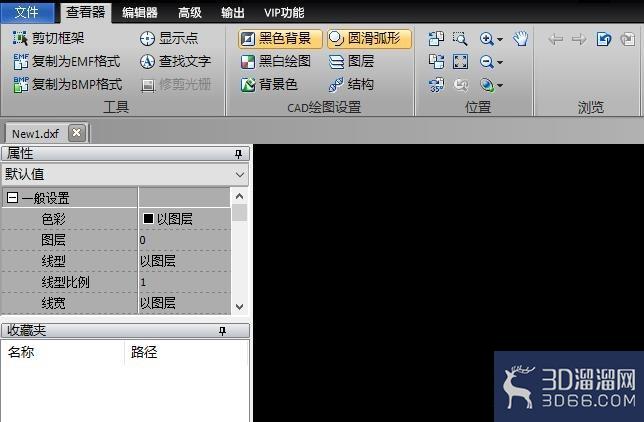Select the 线宽 property label
This screenshot has width=644, height=422.
click(x=53, y=303)
